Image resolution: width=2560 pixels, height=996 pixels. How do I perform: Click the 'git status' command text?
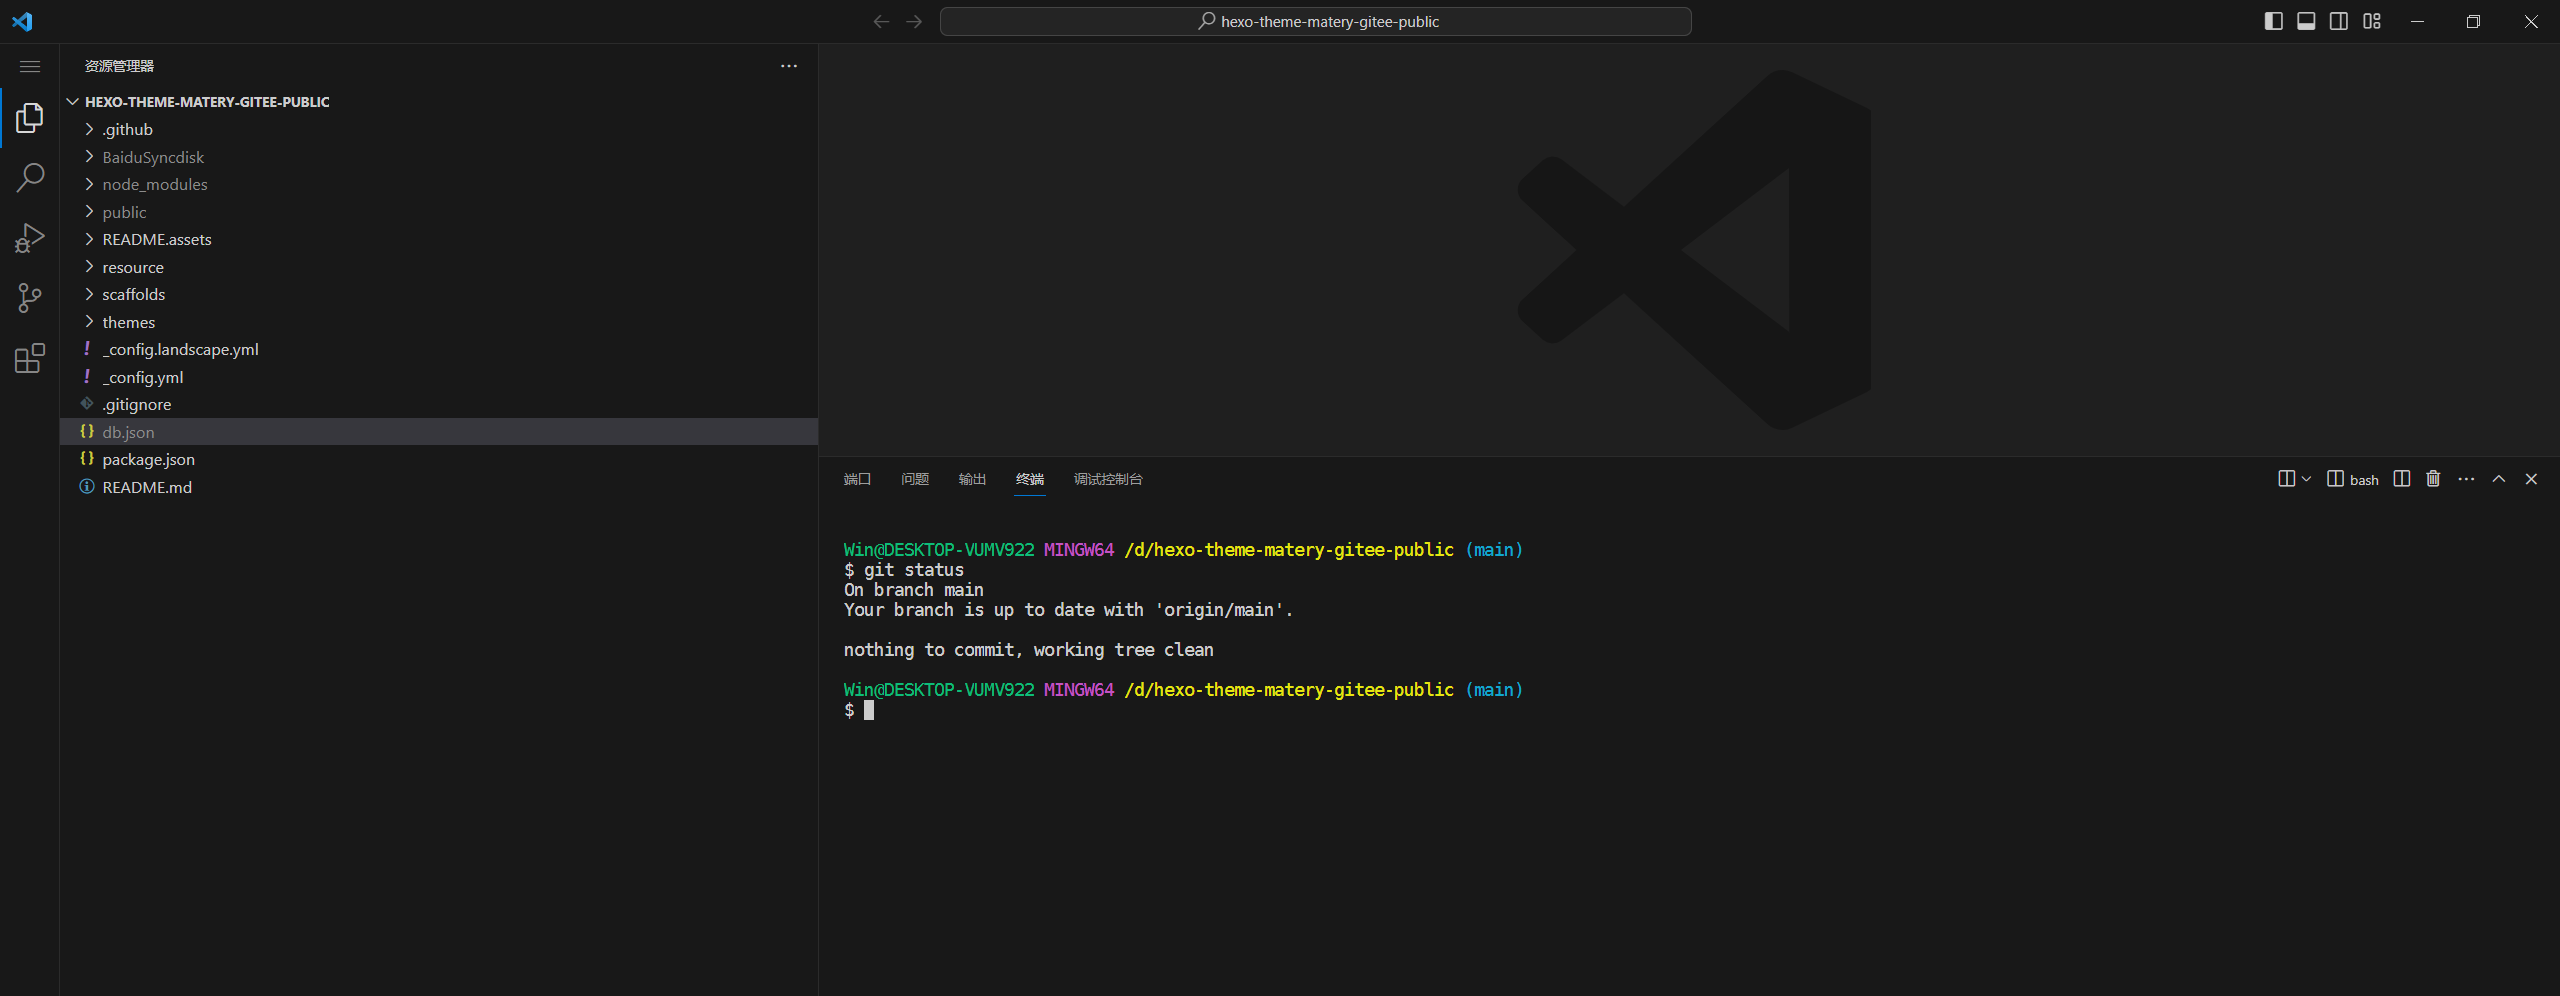914,570
